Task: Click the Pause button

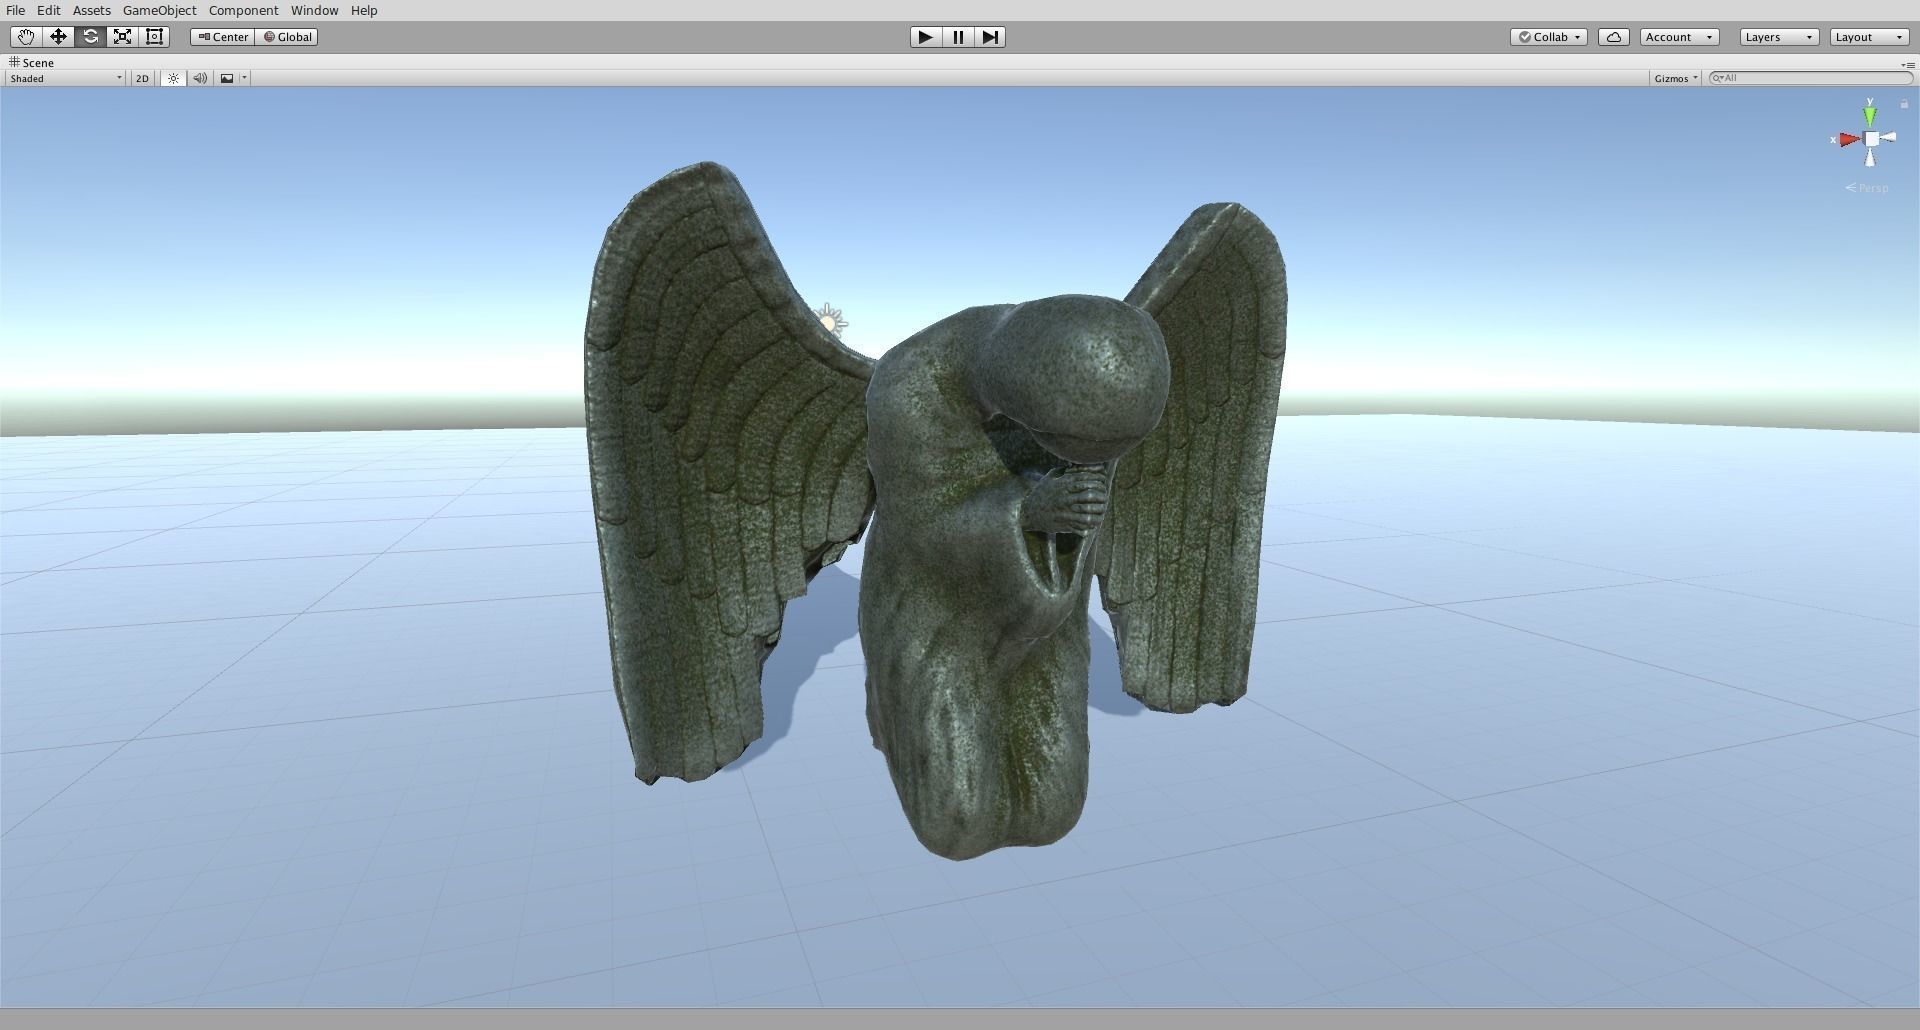Action: coord(957,37)
